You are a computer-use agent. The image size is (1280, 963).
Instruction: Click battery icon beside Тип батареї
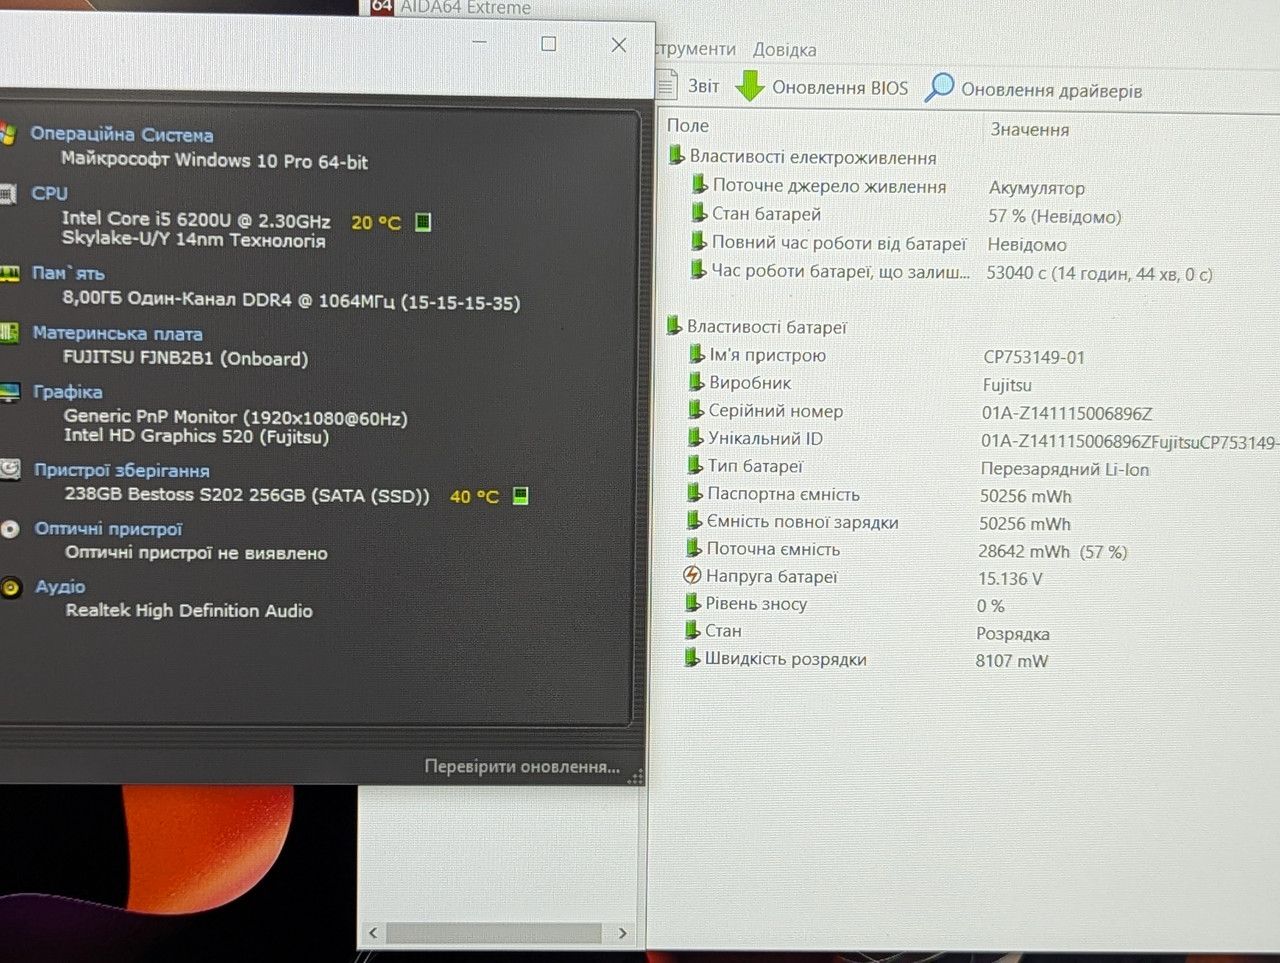pos(695,465)
